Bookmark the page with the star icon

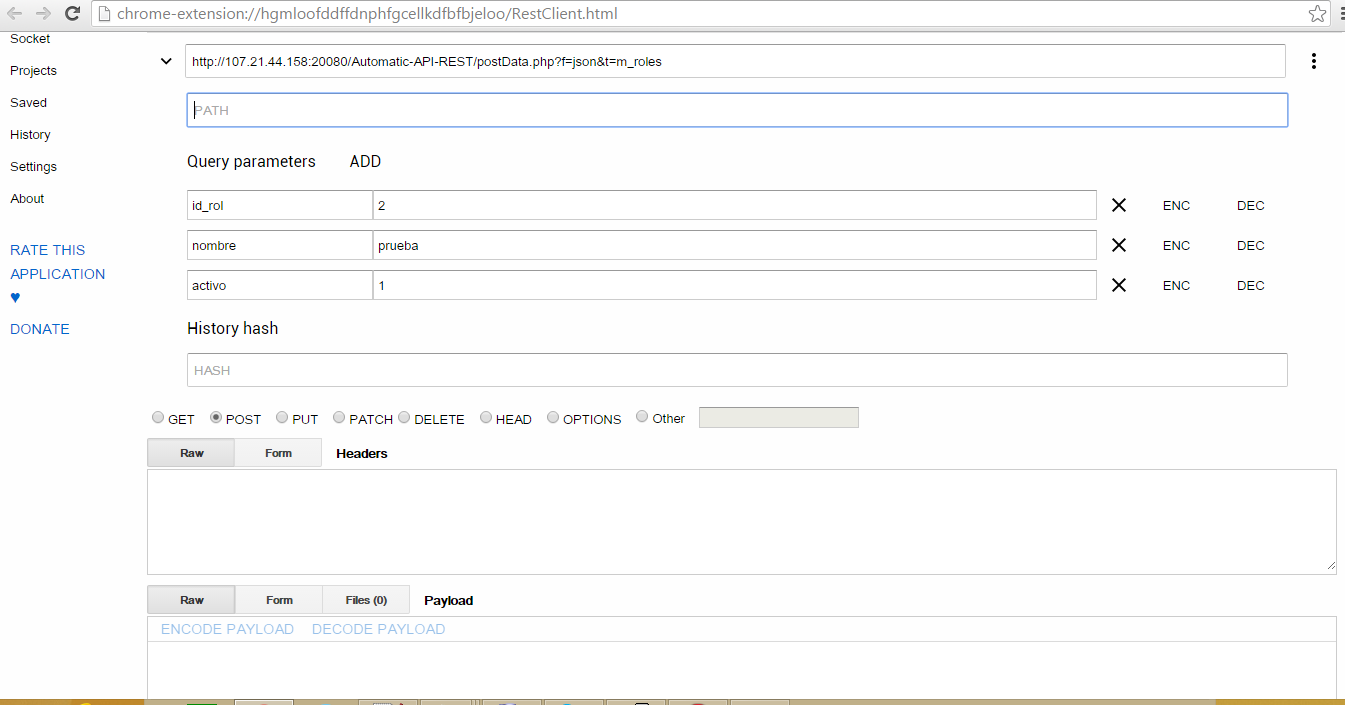pyautogui.click(x=1318, y=14)
